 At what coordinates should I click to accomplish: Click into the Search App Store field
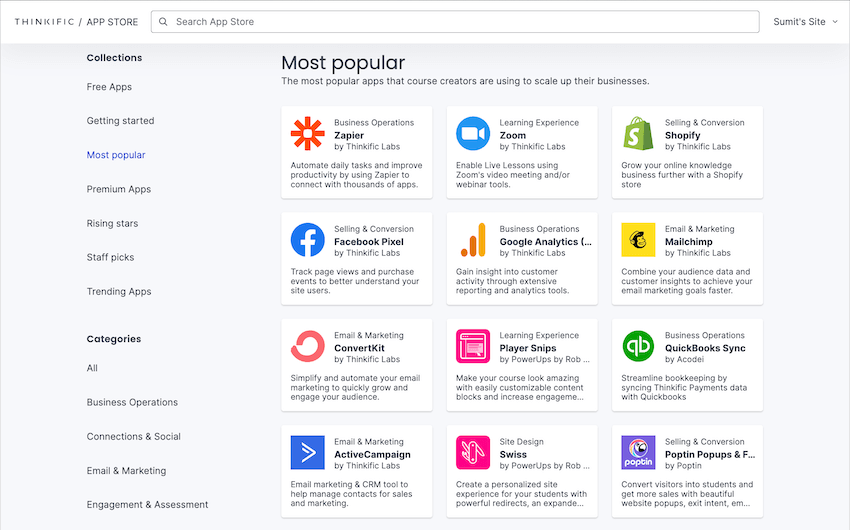tap(455, 22)
